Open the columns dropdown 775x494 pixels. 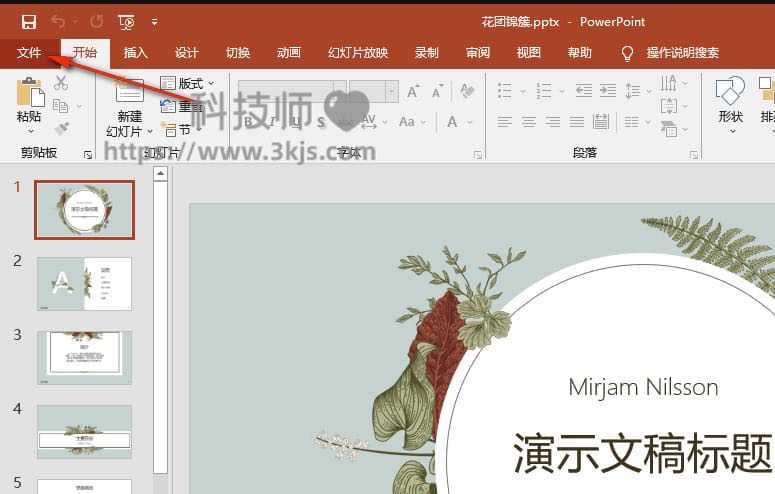pyautogui.click(x=637, y=122)
